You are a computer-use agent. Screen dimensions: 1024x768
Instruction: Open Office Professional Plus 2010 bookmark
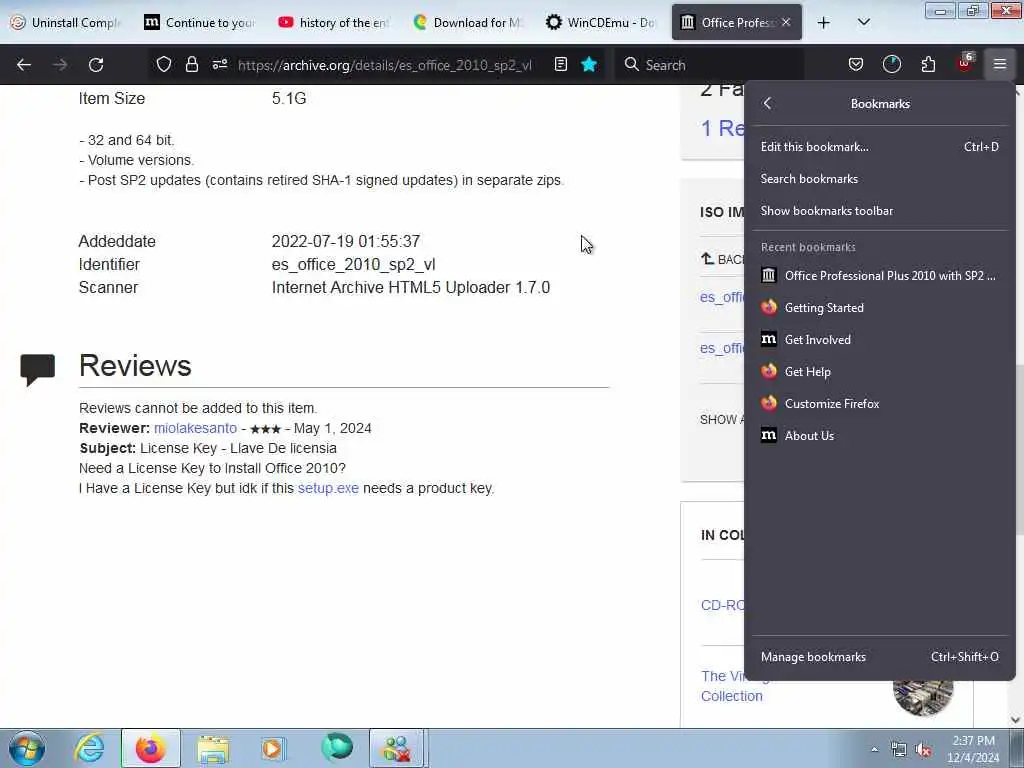tap(880, 276)
